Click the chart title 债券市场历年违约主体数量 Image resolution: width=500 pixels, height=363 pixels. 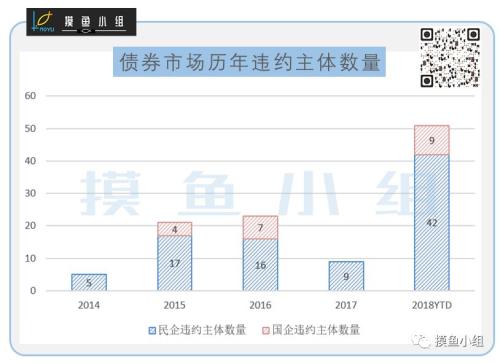249,62
